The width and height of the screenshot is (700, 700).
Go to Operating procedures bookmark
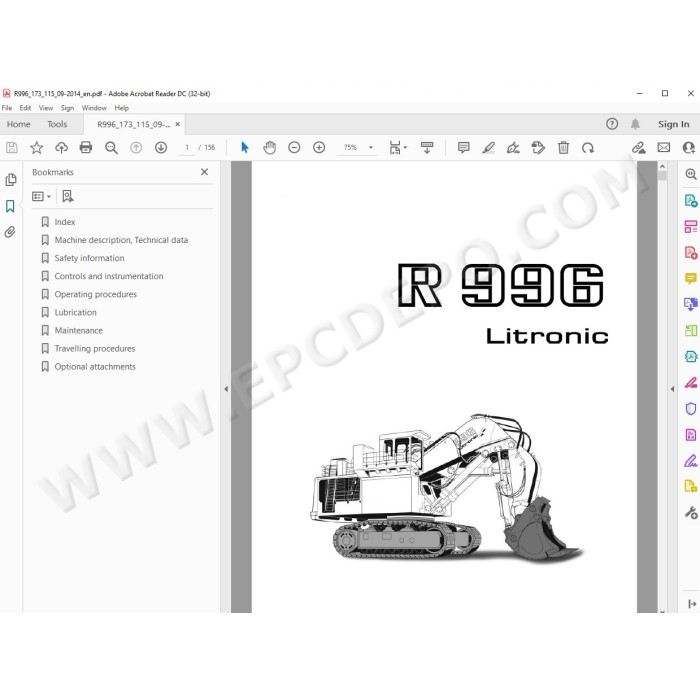(x=96, y=294)
